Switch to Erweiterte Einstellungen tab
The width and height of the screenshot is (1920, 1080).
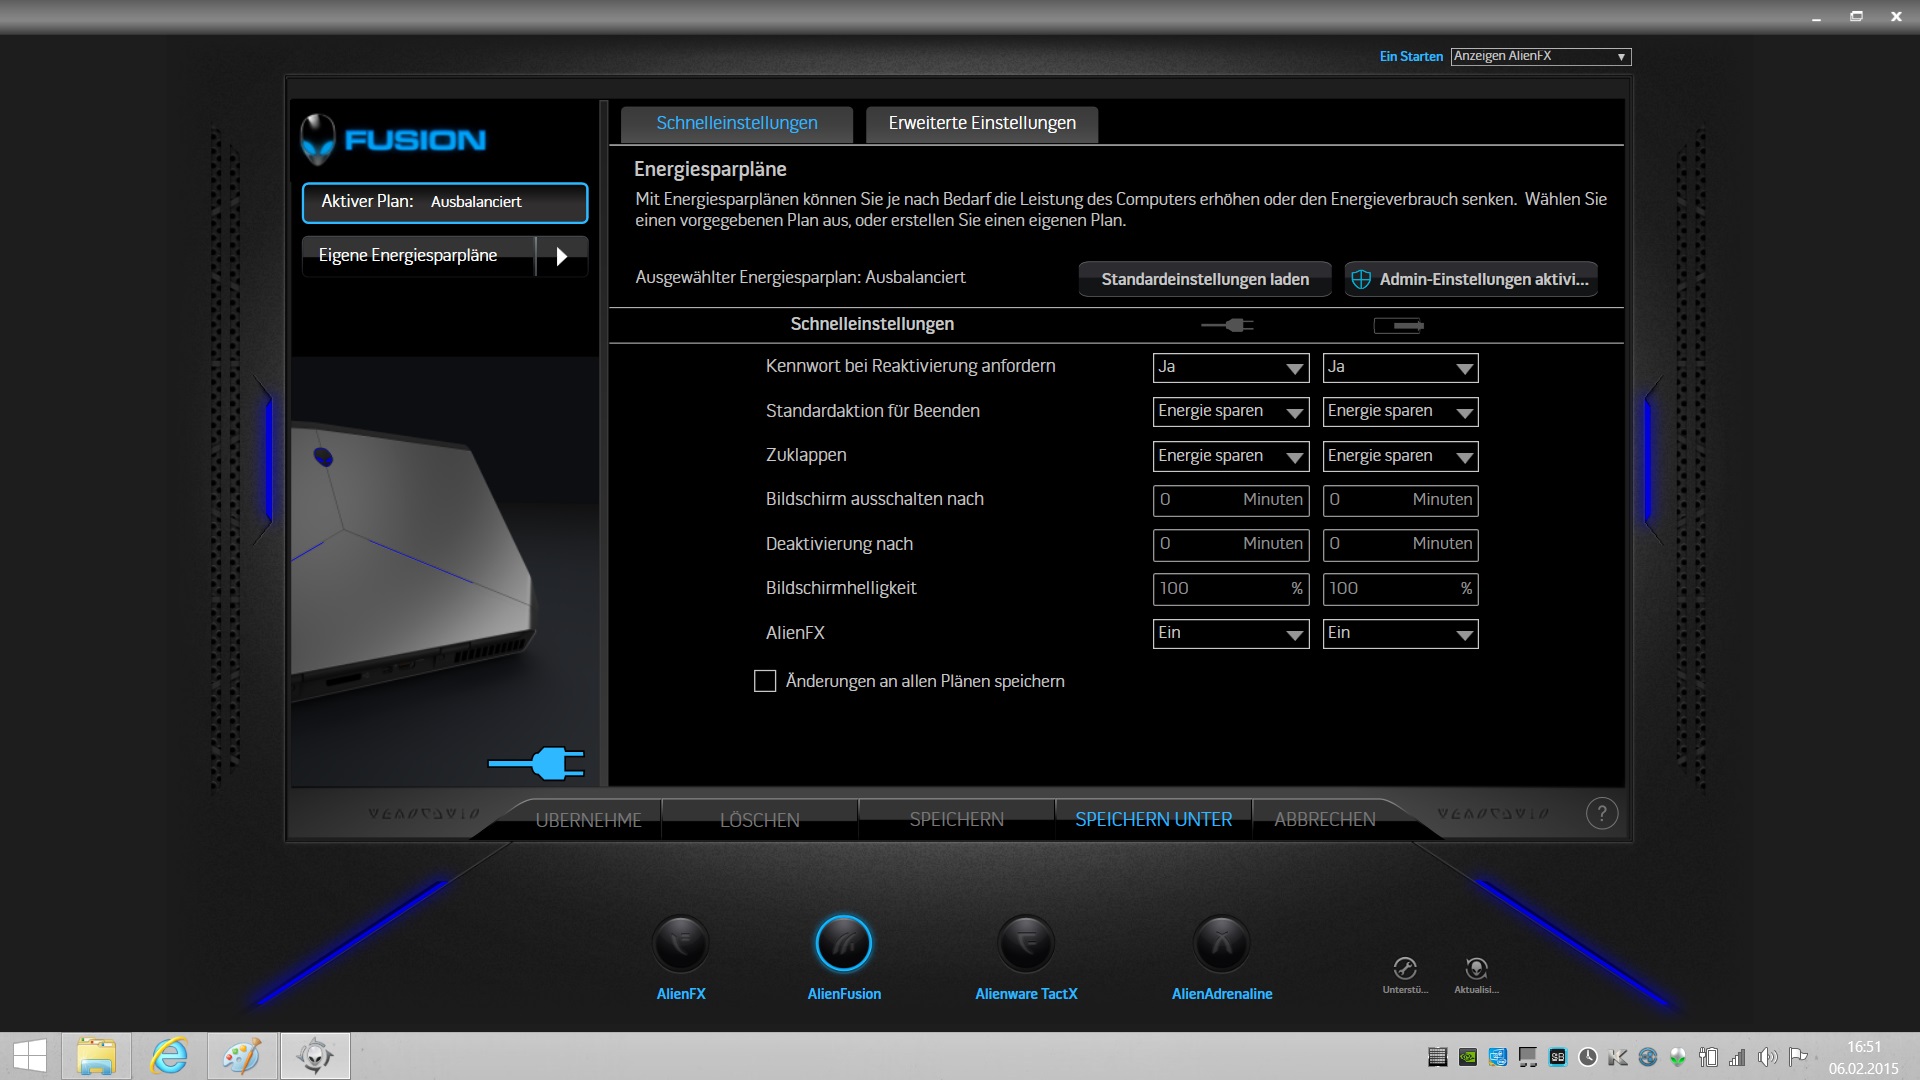click(x=981, y=123)
